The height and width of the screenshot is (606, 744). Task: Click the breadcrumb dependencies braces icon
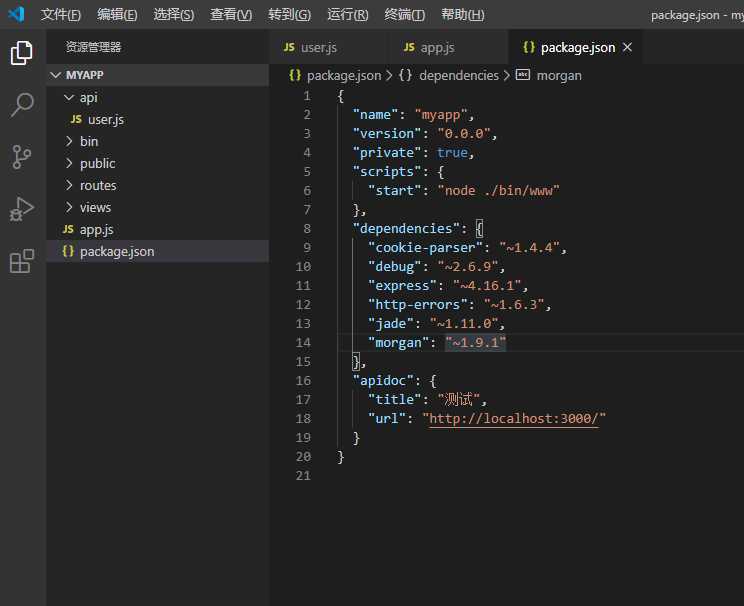(x=405, y=75)
